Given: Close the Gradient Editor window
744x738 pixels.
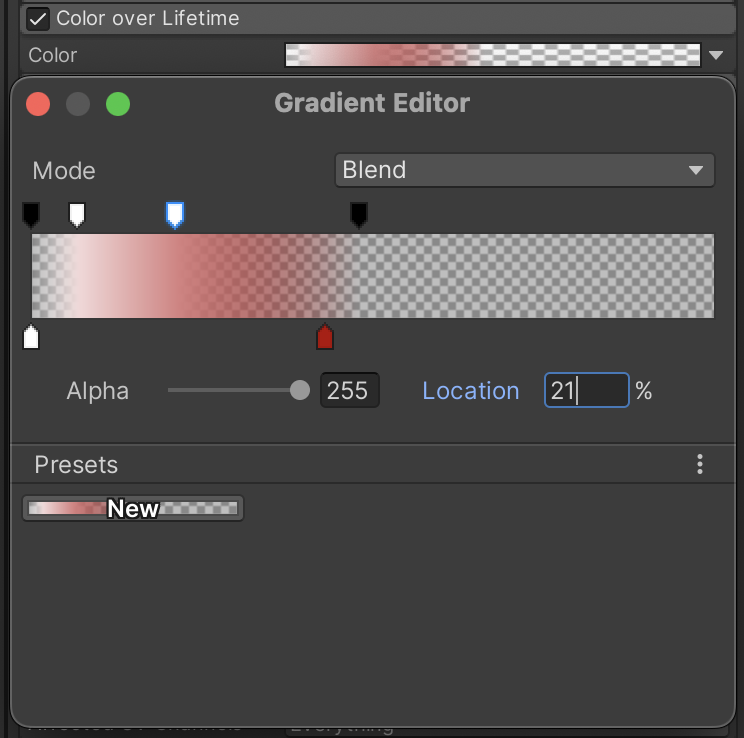Looking at the screenshot, I should [38, 104].
